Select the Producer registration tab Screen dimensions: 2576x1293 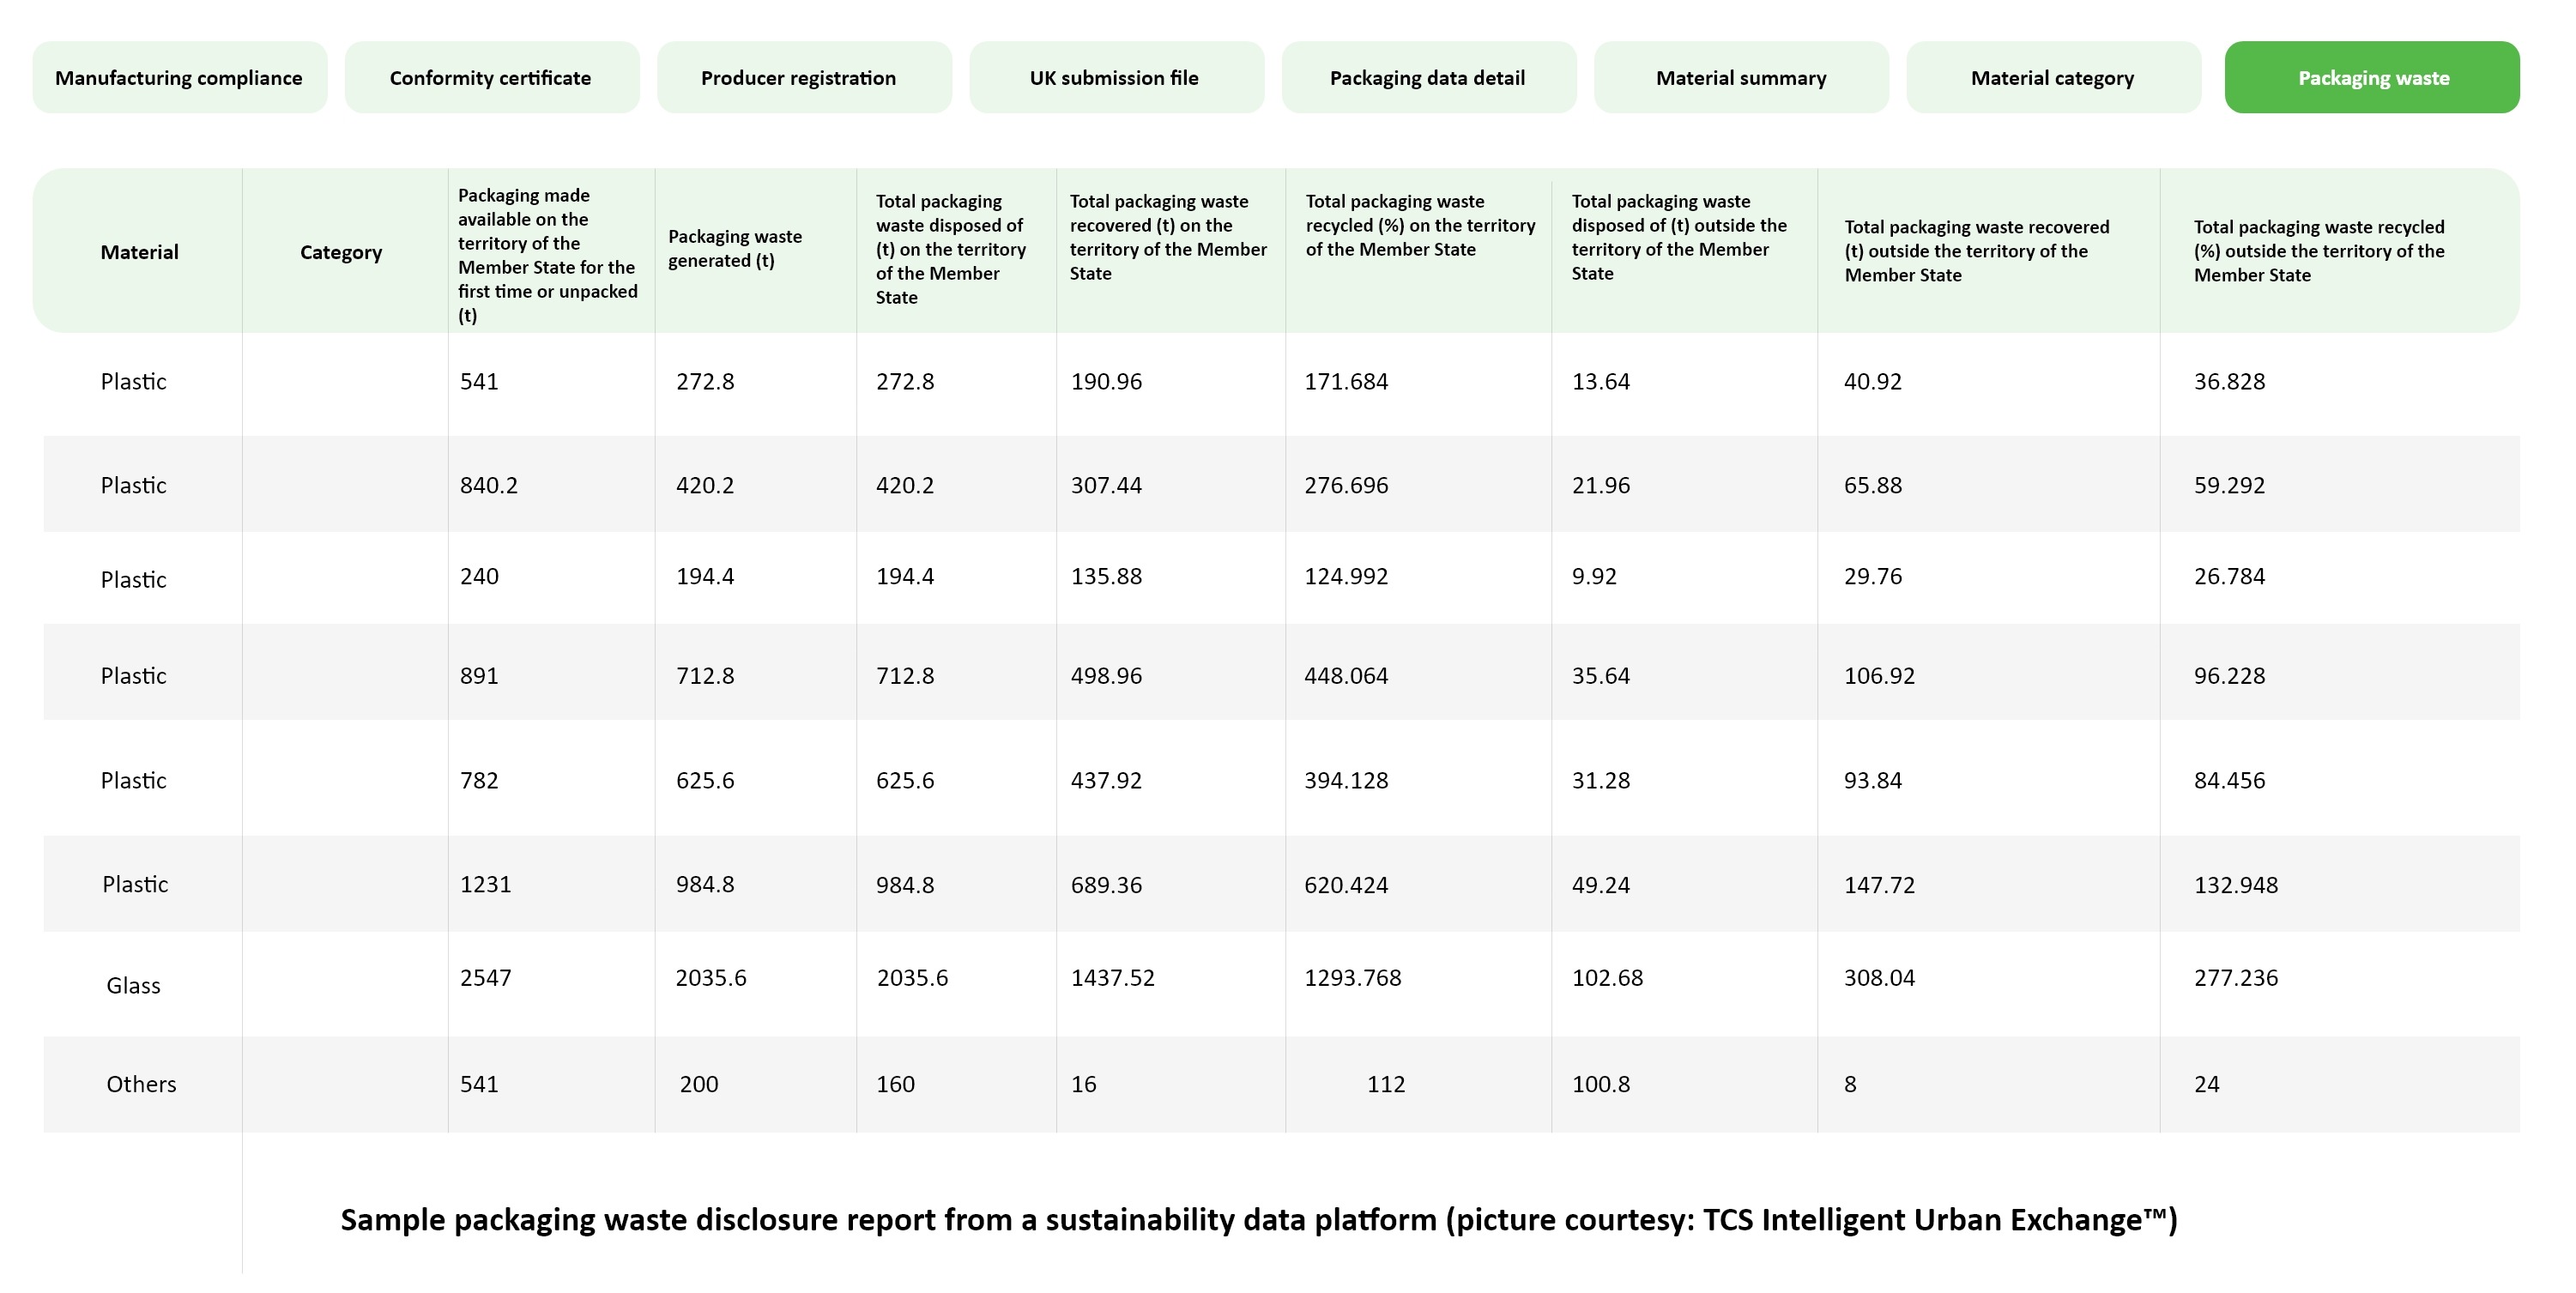(803, 77)
